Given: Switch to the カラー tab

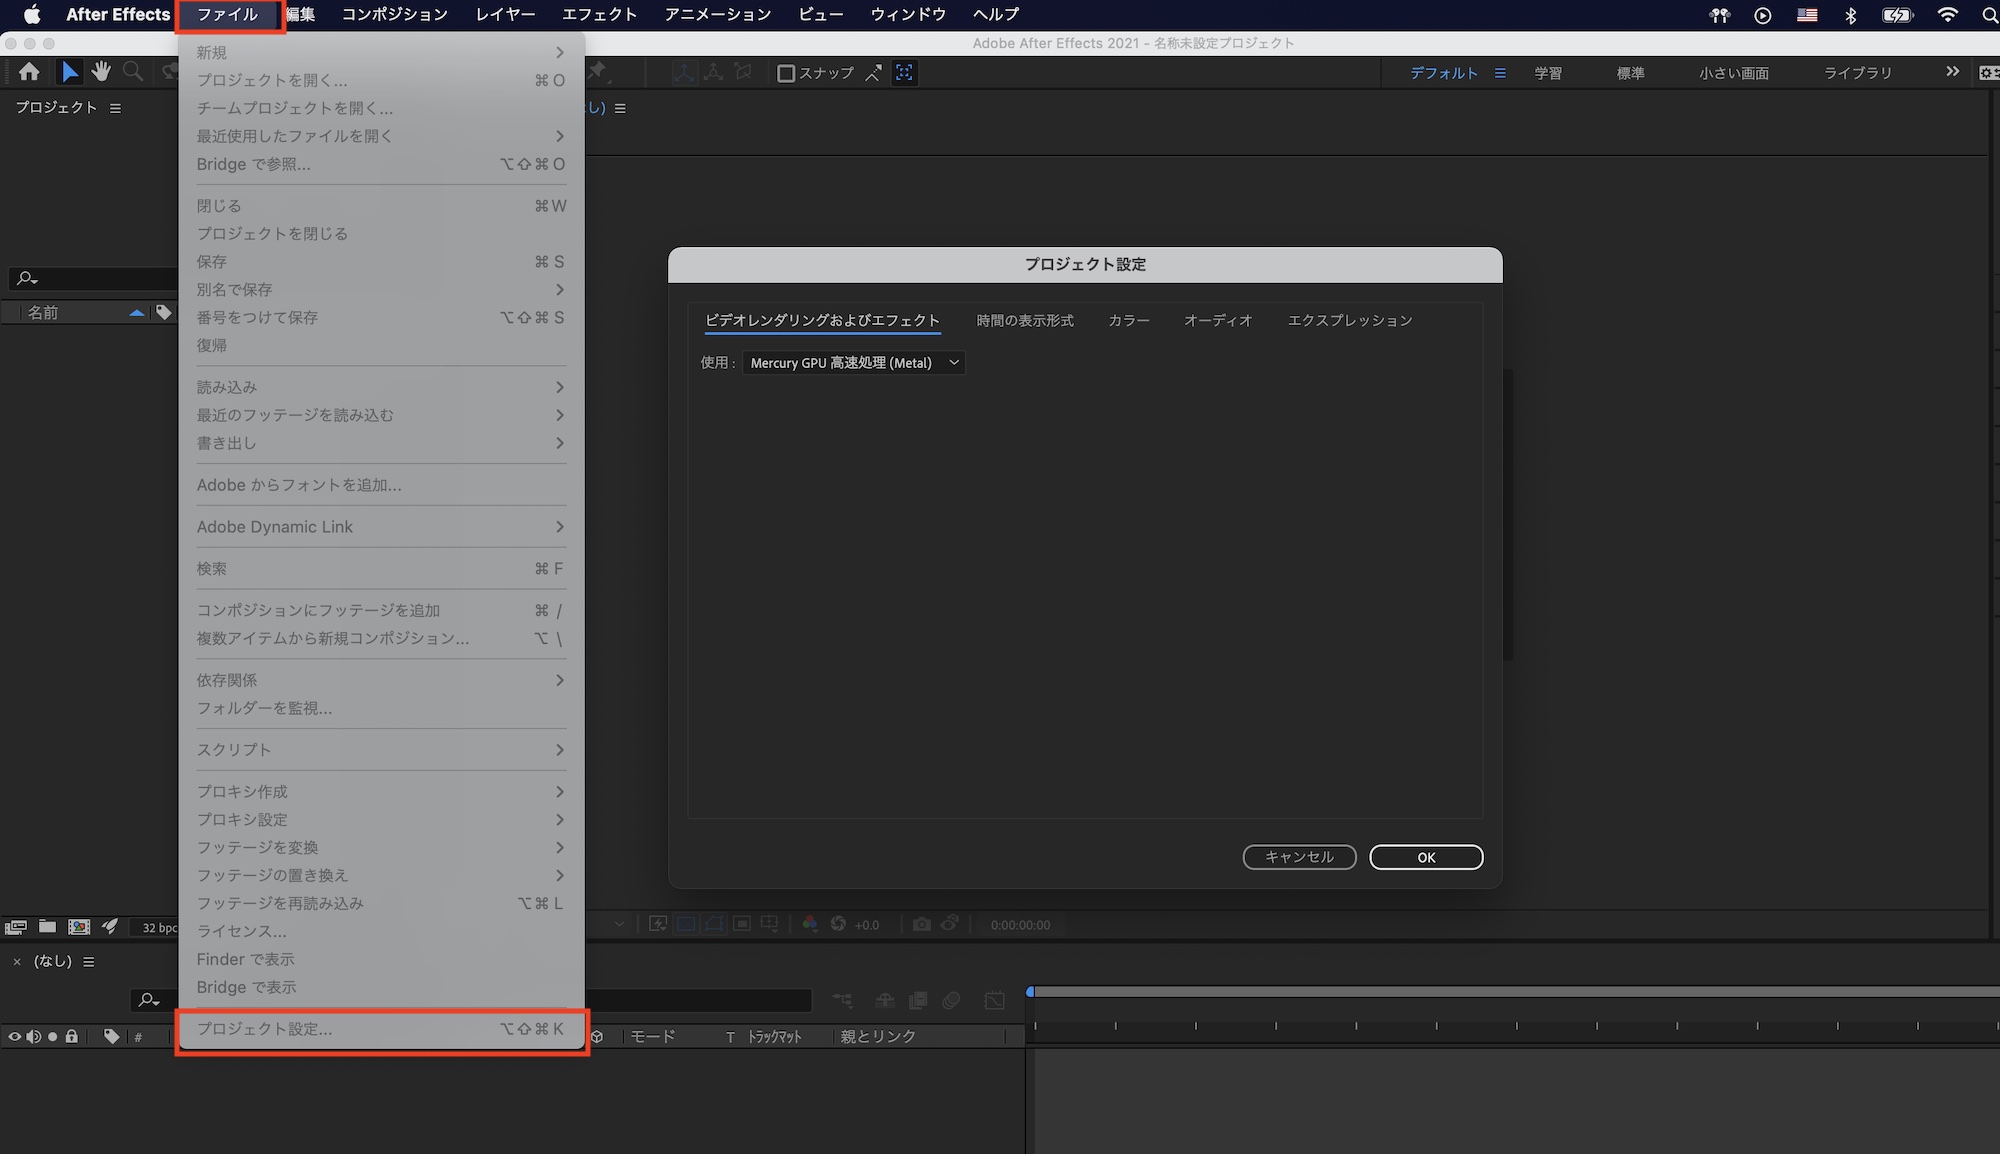Looking at the screenshot, I should pyautogui.click(x=1128, y=320).
